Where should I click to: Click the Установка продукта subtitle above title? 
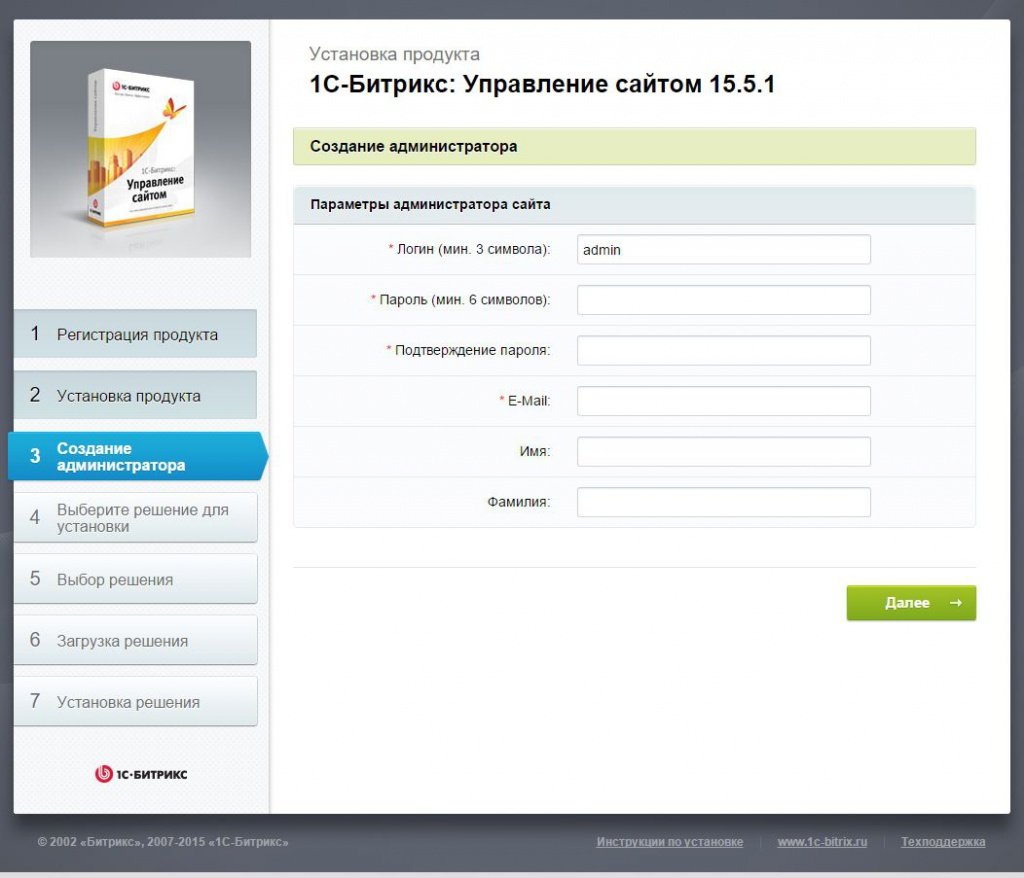coord(394,54)
